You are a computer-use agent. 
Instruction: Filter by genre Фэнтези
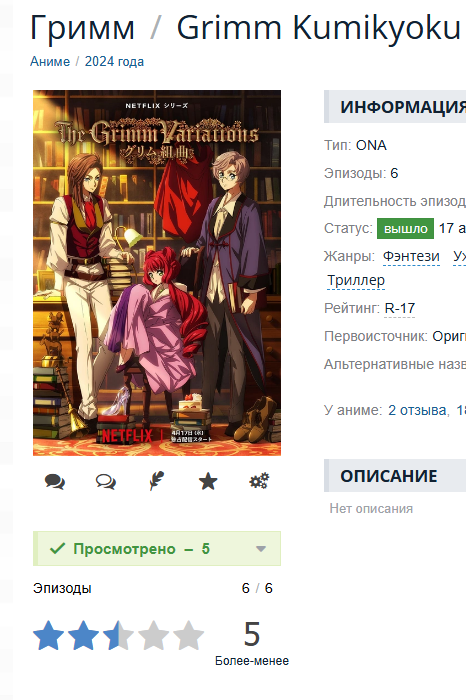(x=411, y=256)
